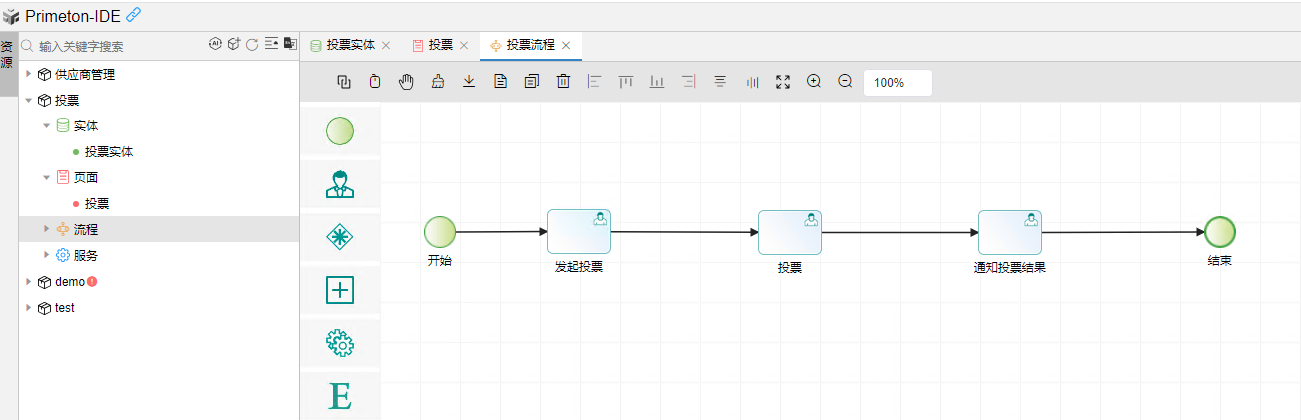Click the zoom out magnifier icon
This screenshot has width=1301, height=420.
(845, 82)
